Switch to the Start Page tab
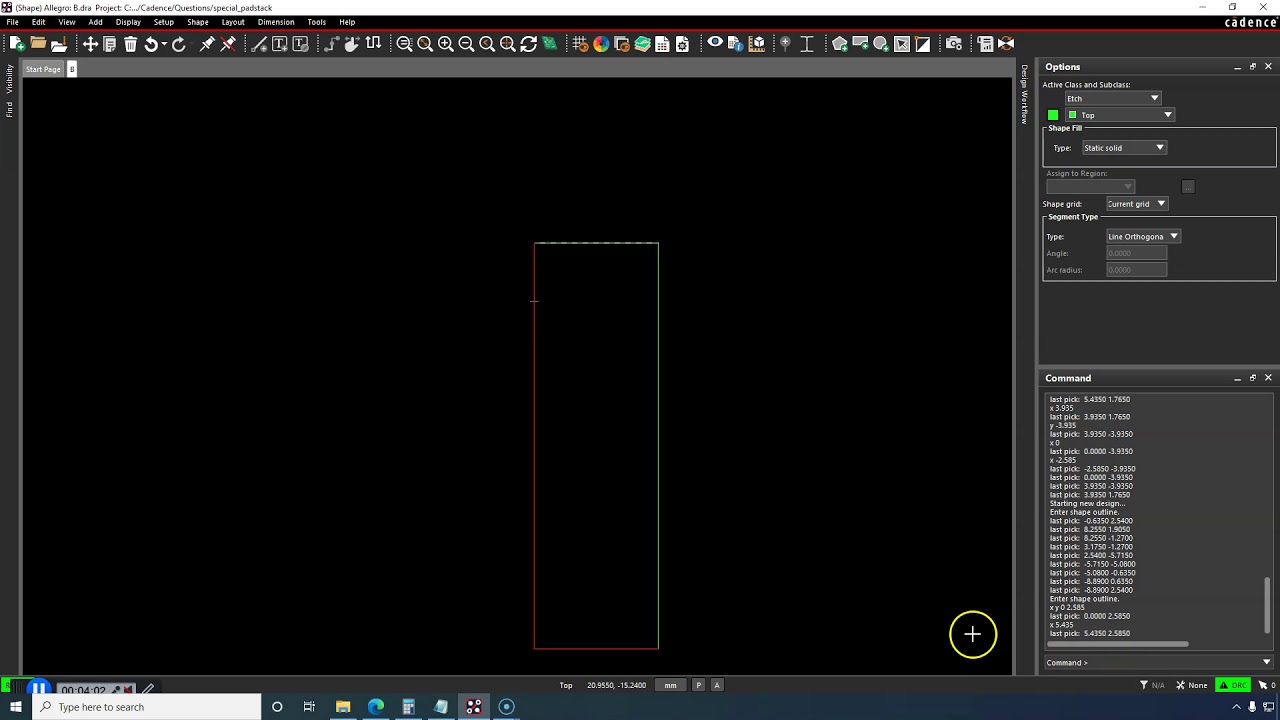The height and width of the screenshot is (720, 1280). click(x=43, y=69)
